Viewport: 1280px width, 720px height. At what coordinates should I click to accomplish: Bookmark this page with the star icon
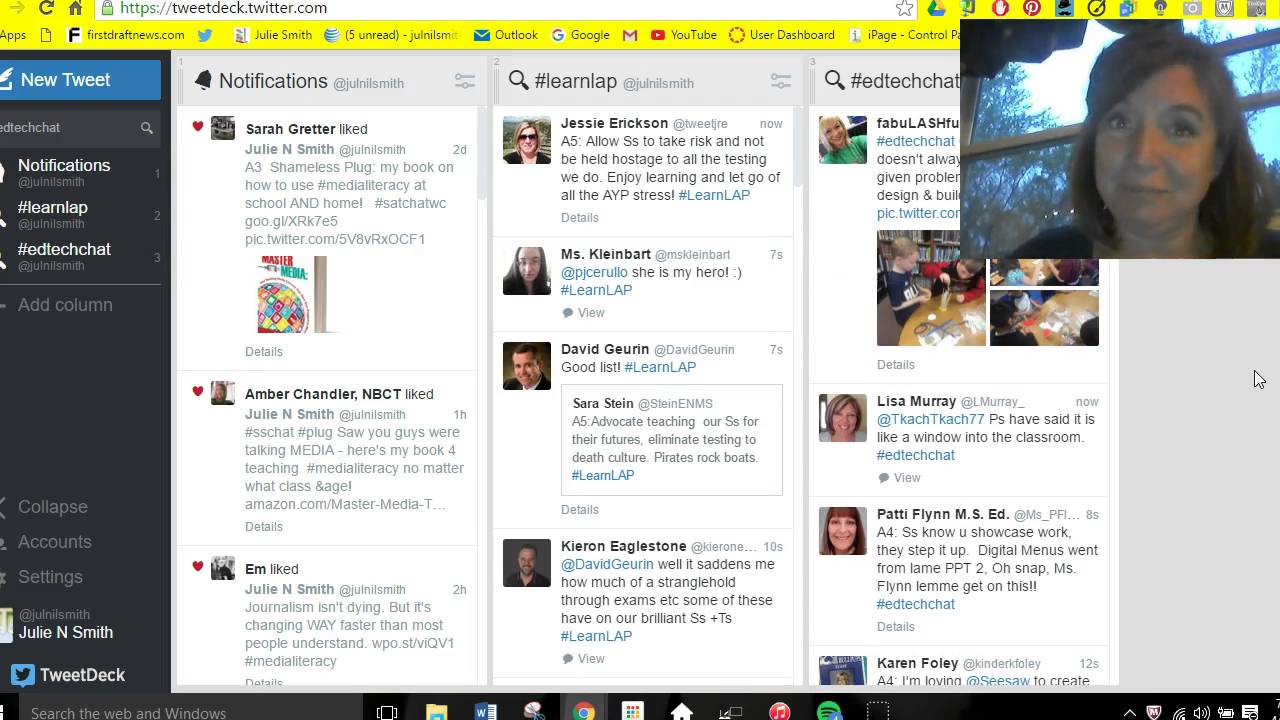(x=904, y=8)
